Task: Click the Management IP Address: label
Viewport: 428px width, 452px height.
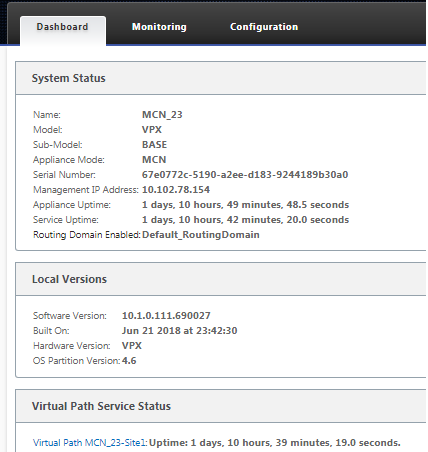Action: point(86,190)
